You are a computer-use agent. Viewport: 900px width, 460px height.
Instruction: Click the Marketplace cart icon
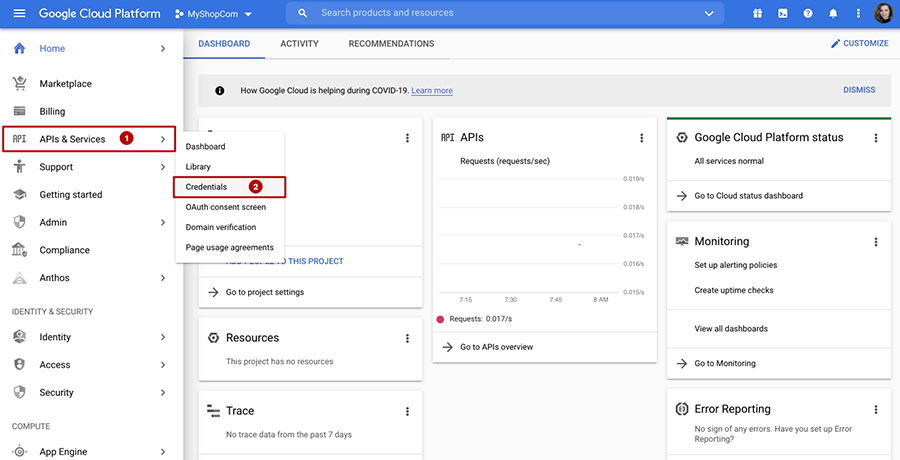pyautogui.click(x=20, y=83)
